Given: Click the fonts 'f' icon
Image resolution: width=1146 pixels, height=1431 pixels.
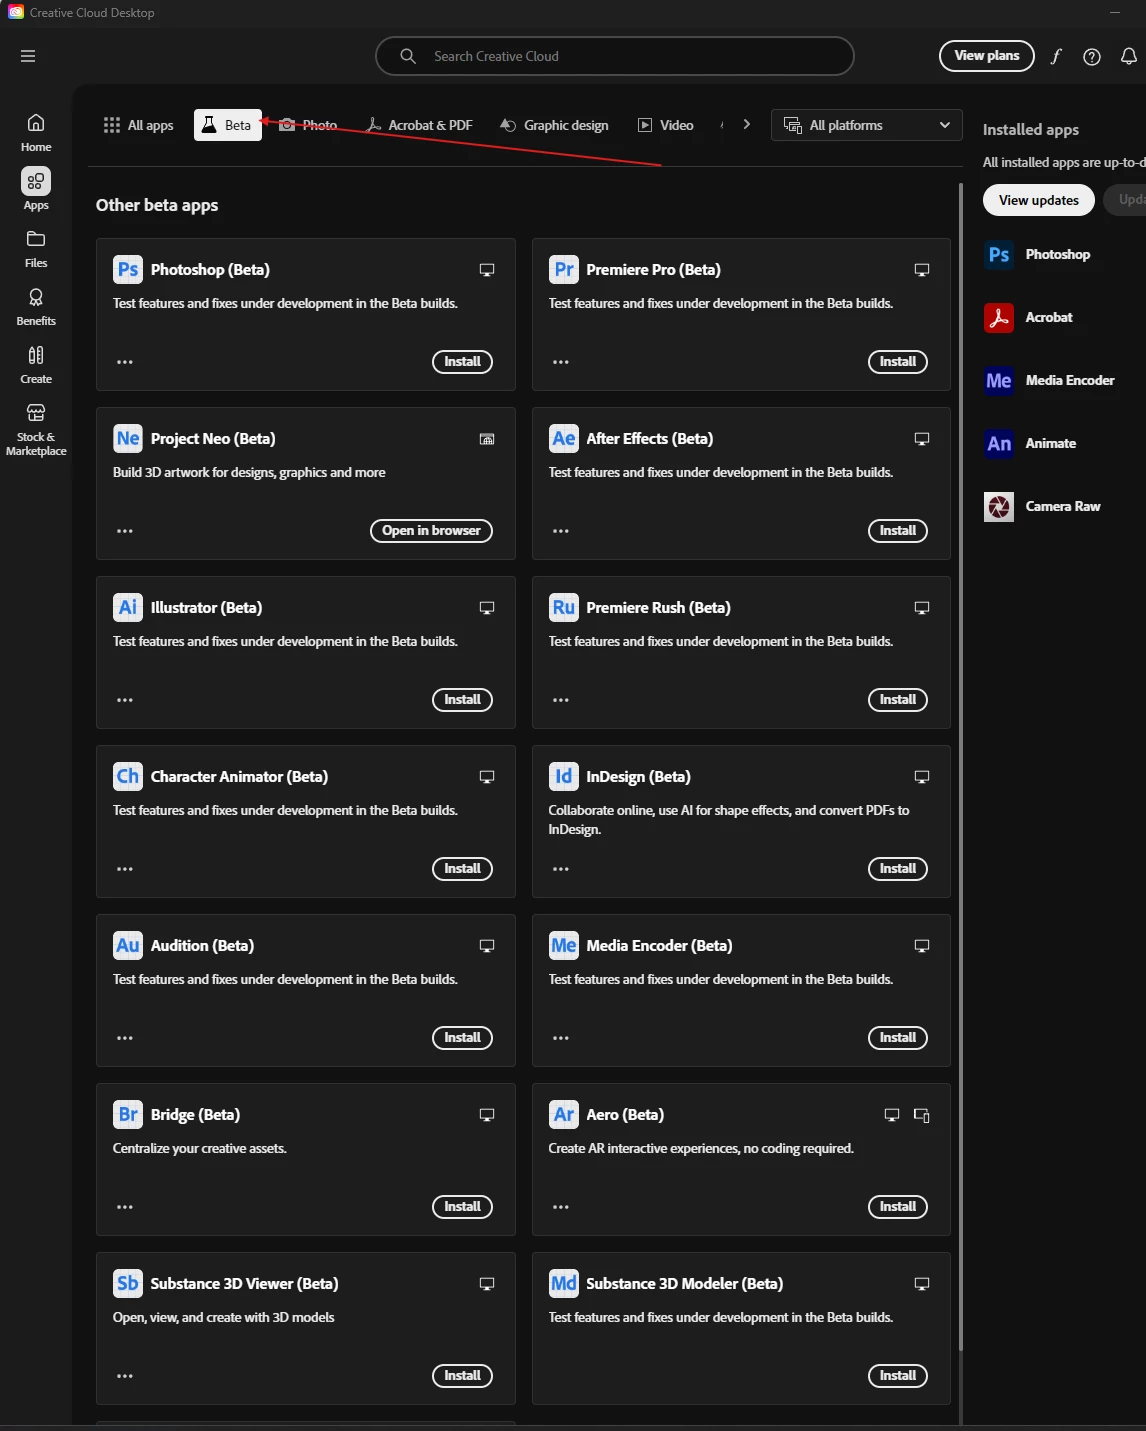Looking at the screenshot, I should [x=1055, y=56].
